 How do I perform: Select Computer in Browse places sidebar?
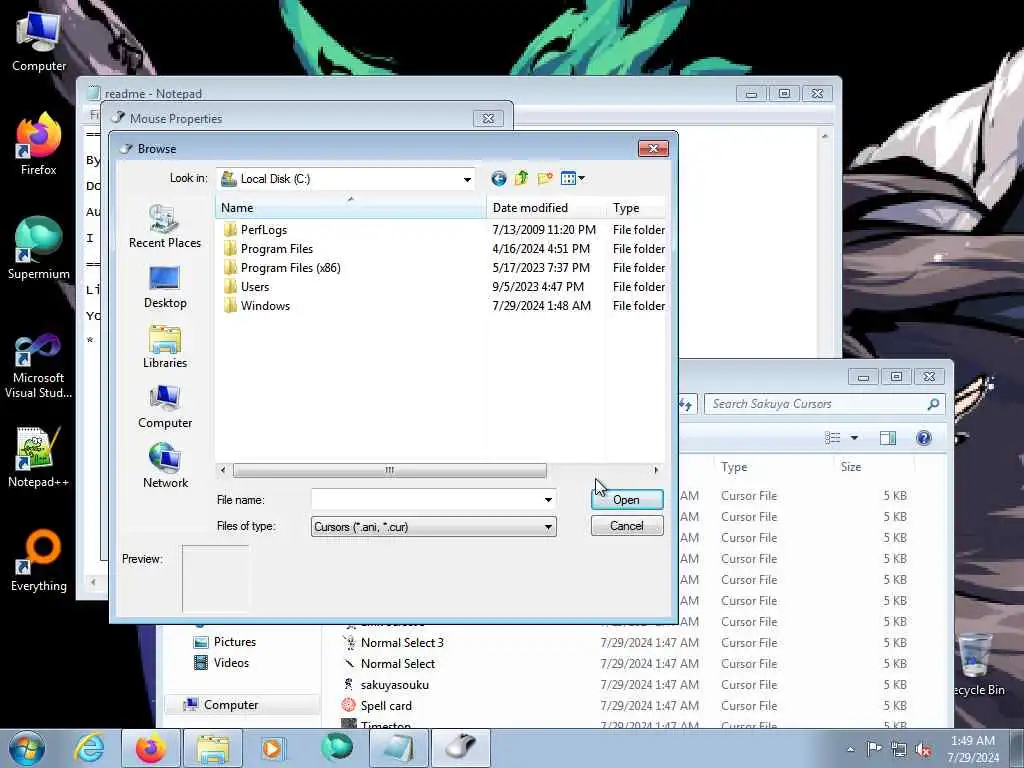tap(165, 407)
